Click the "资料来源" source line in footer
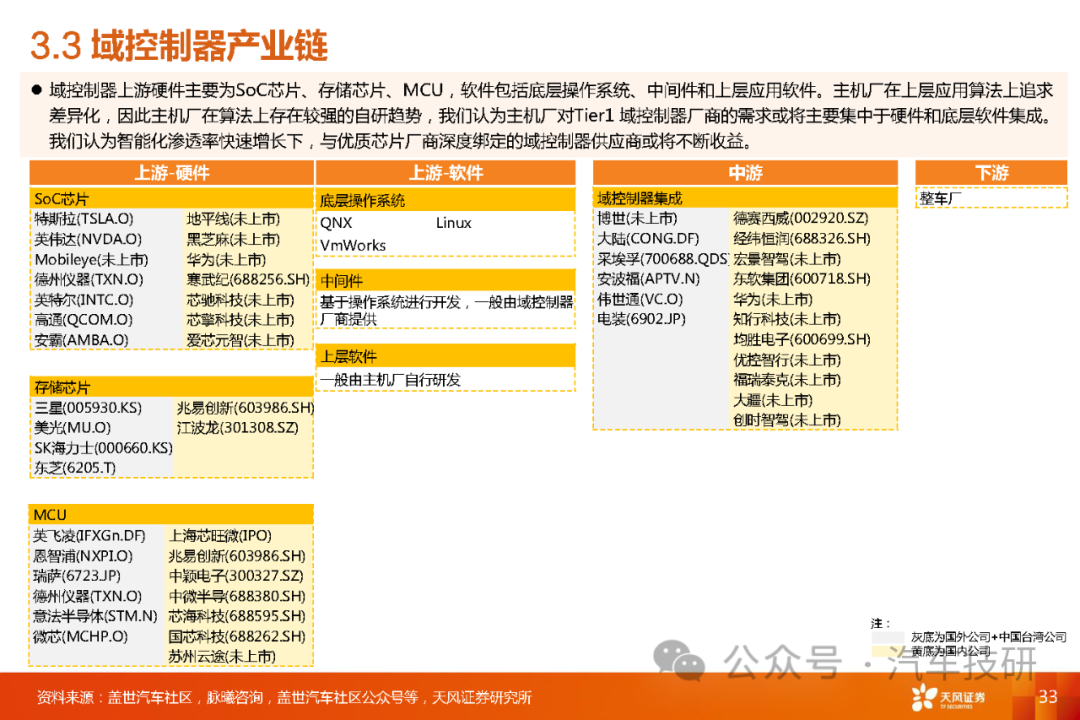 284,698
